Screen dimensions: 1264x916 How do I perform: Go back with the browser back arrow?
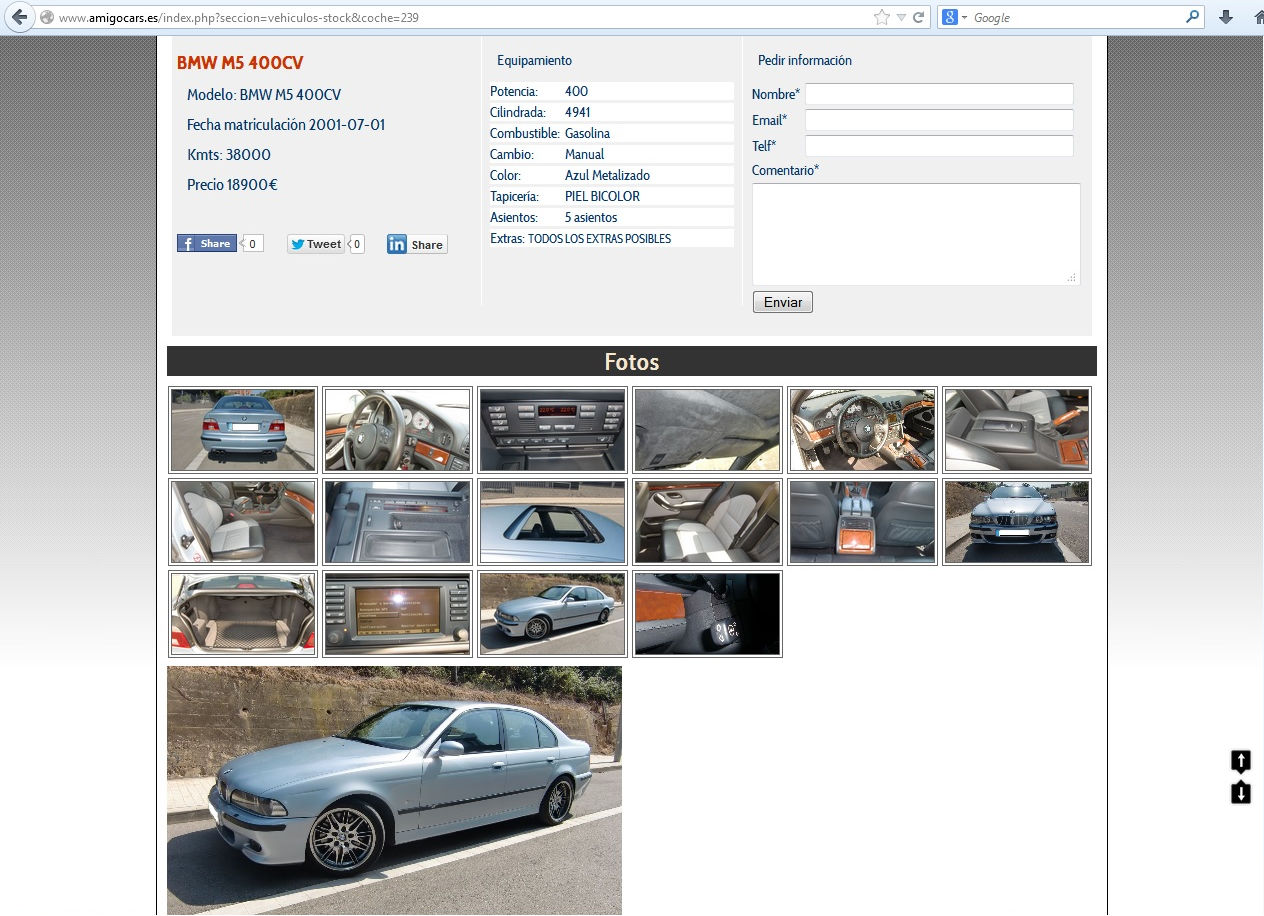point(20,17)
